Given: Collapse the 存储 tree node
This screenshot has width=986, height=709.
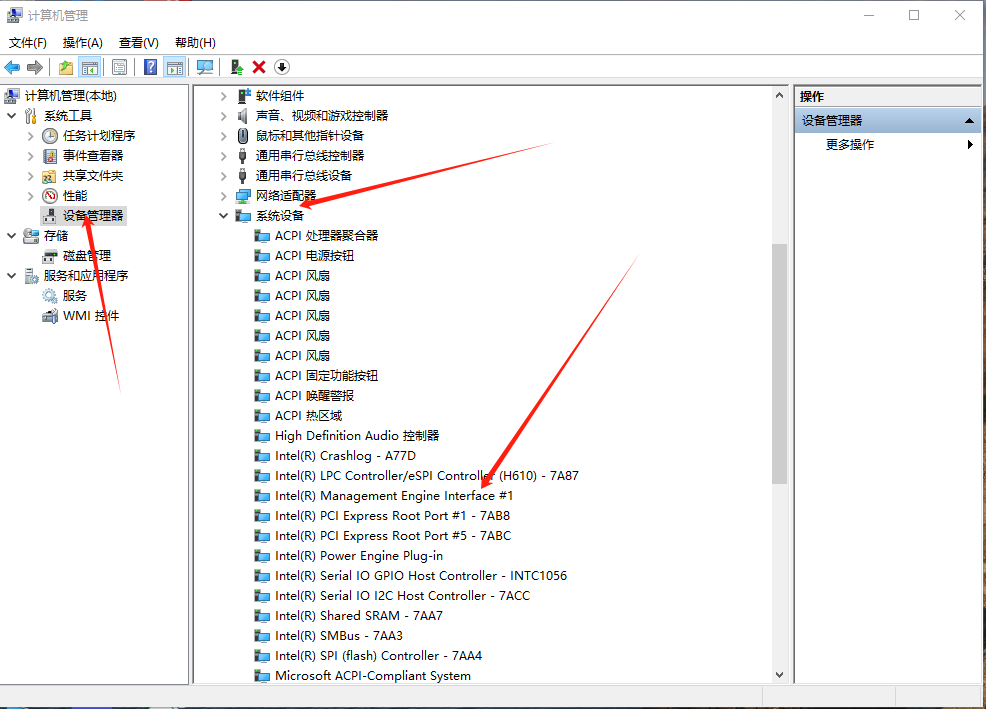Looking at the screenshot, I should pyautogui.click(x=11, y=236).
